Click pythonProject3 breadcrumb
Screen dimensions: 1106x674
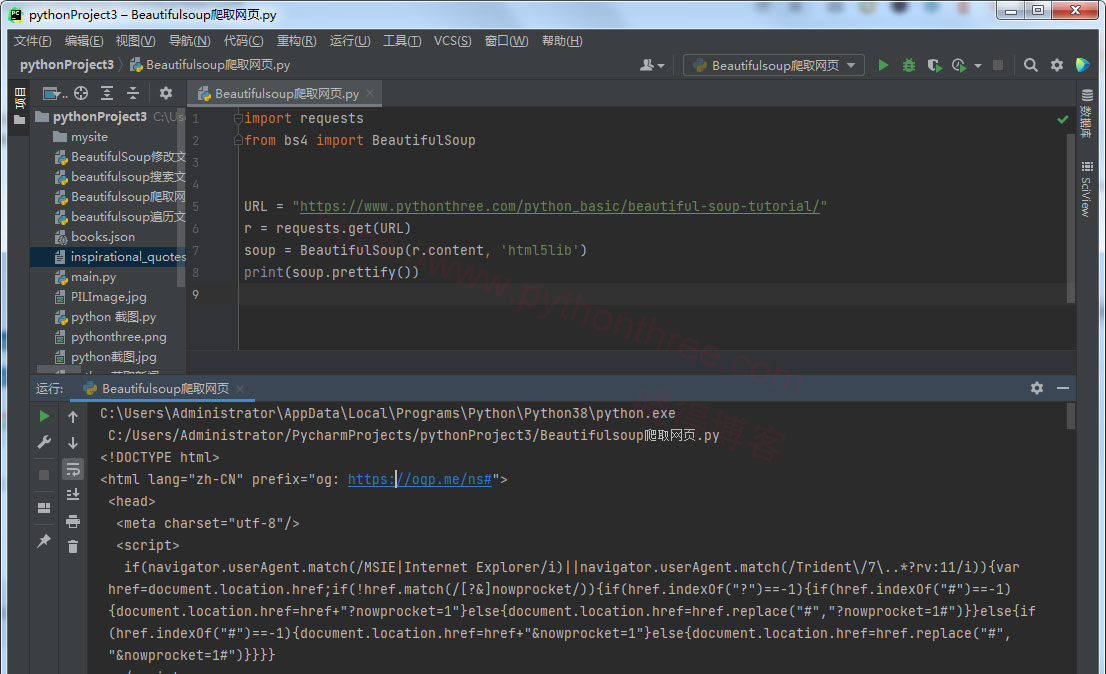pyautogui.click(x=66, y=65)
